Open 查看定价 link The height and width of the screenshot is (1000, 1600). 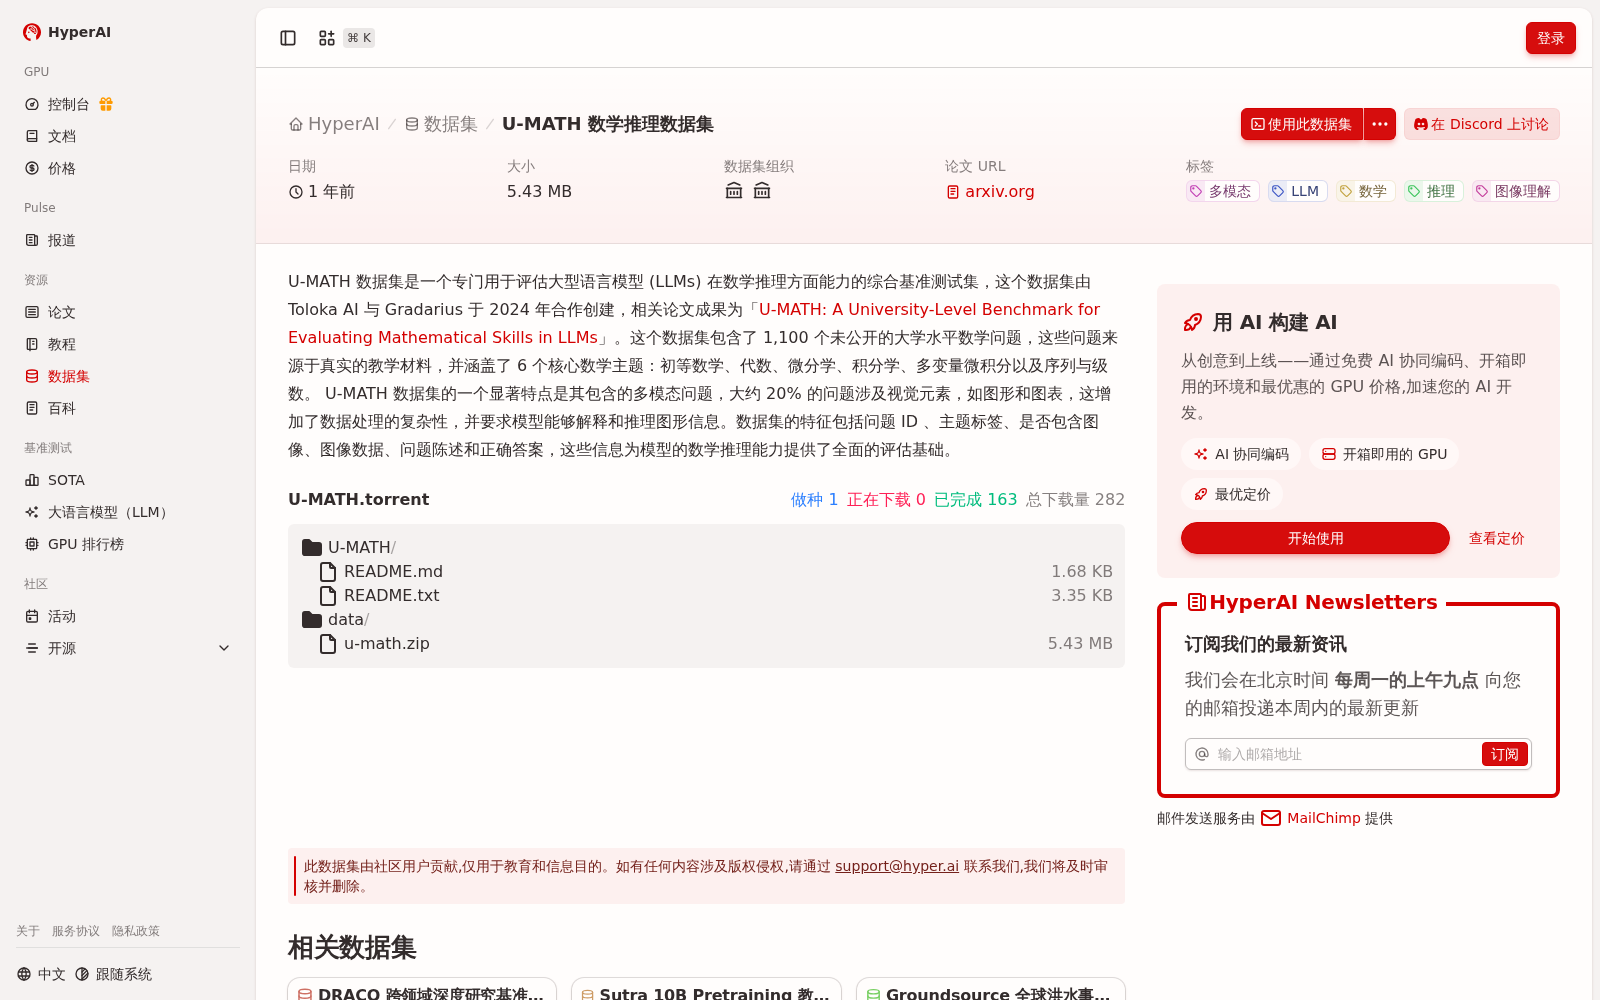pyautogui.click(x=1496, y=538)
